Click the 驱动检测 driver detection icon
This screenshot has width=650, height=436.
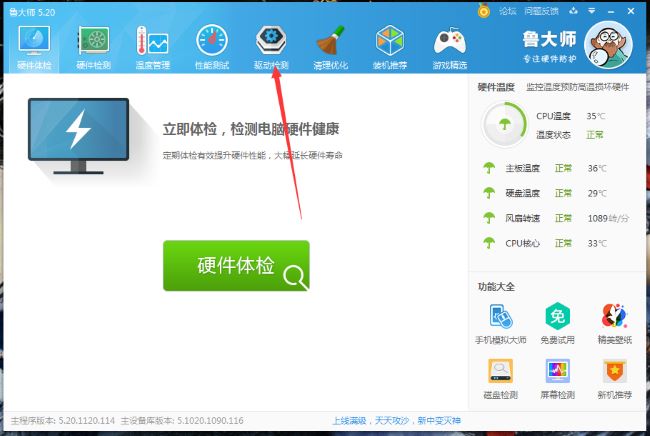coord(271,47)
